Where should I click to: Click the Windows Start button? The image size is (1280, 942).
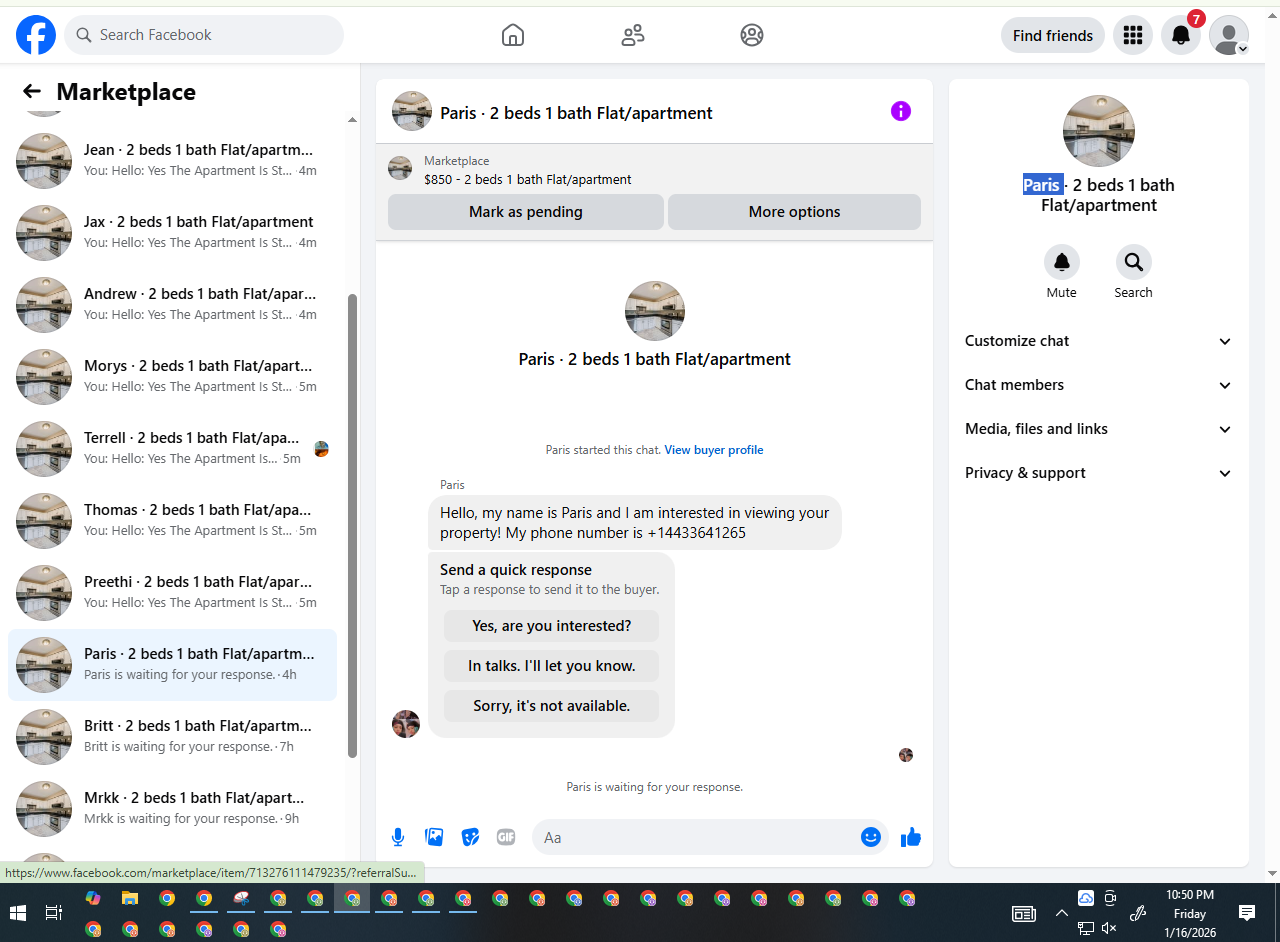point(18,913)
